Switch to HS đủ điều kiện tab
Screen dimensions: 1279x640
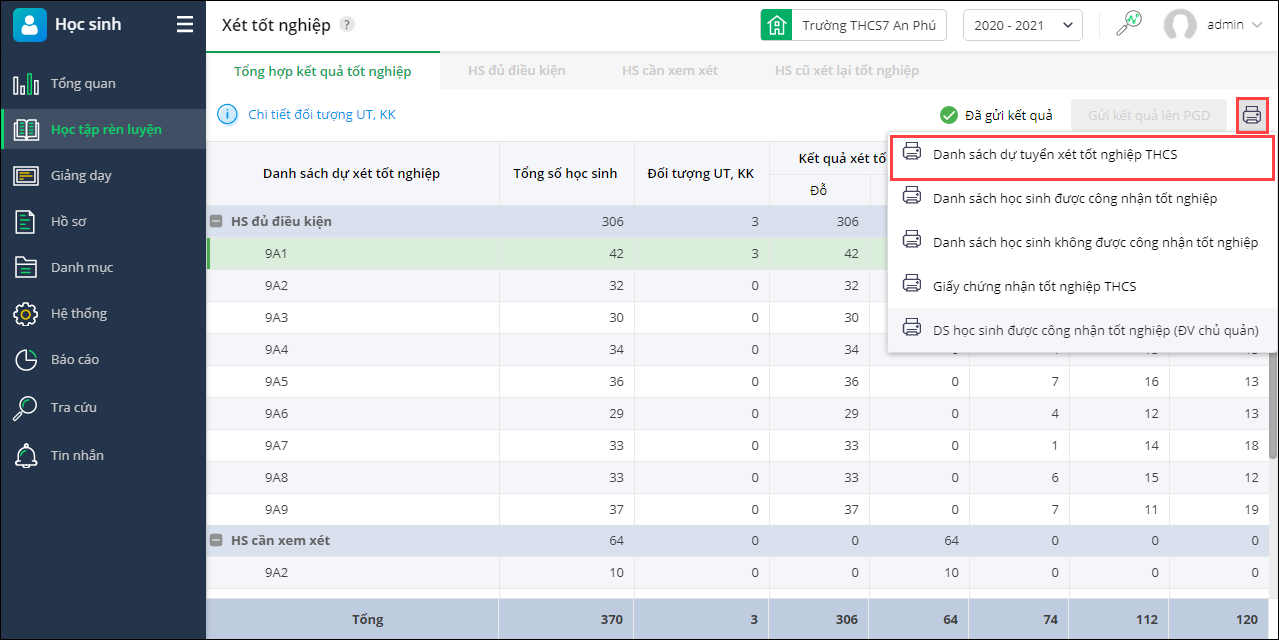(x=516, y=71)
